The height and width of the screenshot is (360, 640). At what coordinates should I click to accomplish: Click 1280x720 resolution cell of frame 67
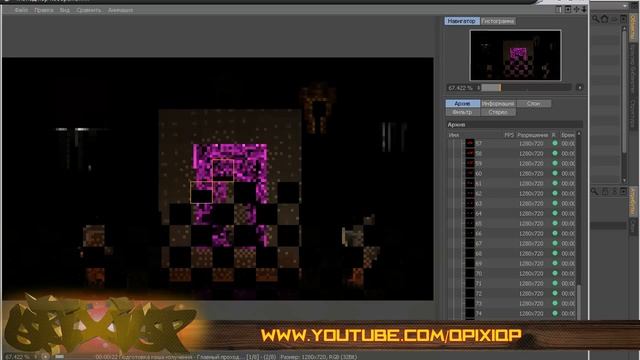click(x=531, y=244)
